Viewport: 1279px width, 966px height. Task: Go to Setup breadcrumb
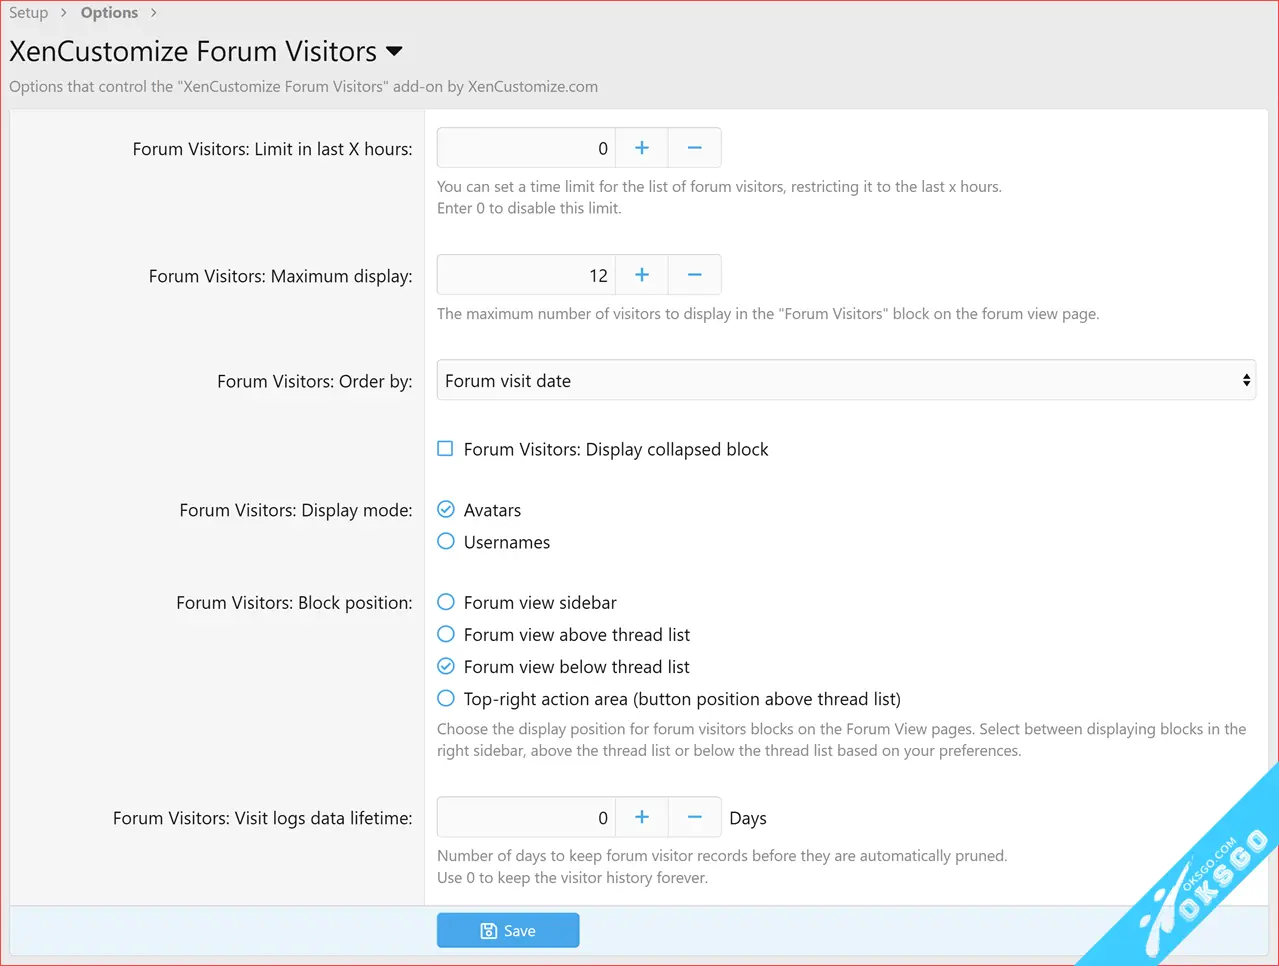click(x=29, y=13)
